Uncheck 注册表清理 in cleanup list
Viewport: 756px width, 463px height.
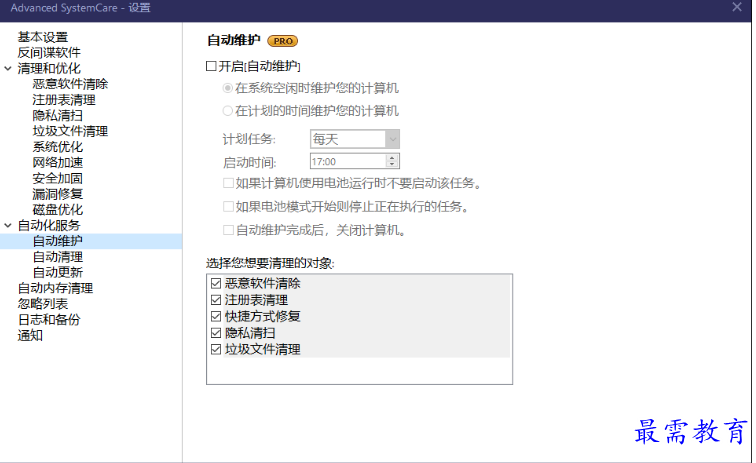point(216,300)
